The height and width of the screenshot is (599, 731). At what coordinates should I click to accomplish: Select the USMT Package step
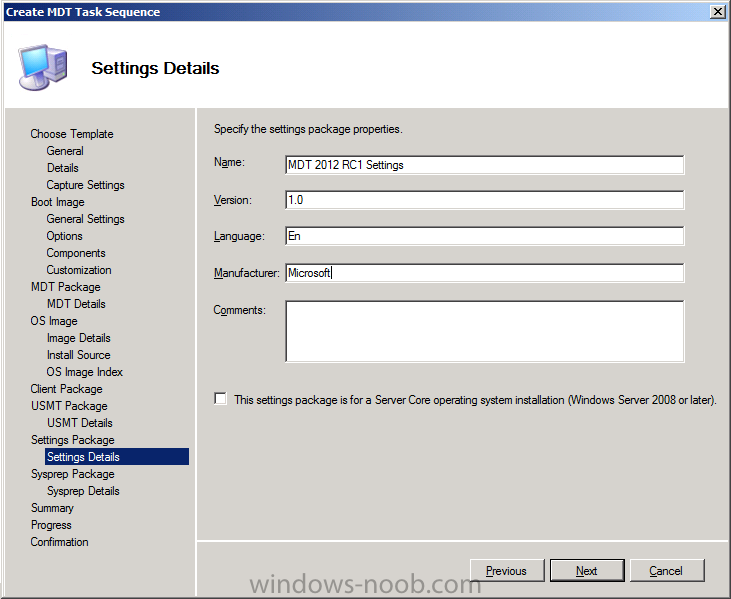[x=69, y=406]
